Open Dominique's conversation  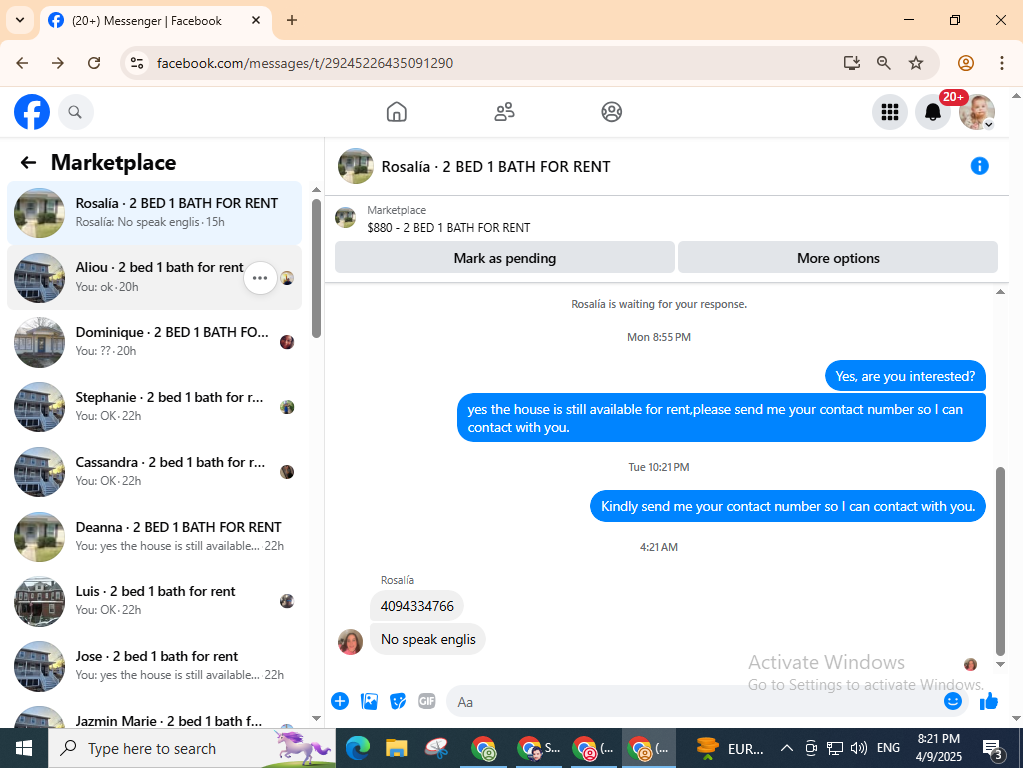point(154,342)
